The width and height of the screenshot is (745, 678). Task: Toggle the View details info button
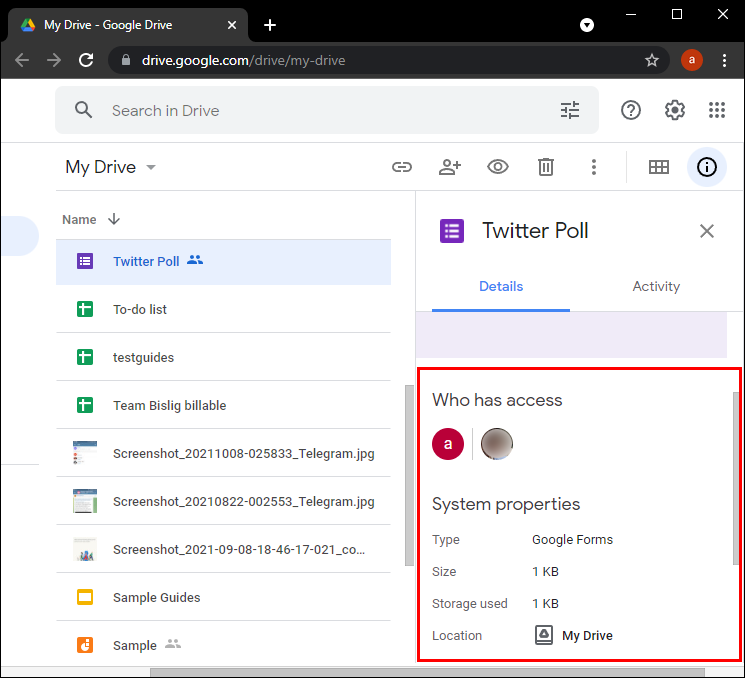pyautogui.click(x=707, y=167)
